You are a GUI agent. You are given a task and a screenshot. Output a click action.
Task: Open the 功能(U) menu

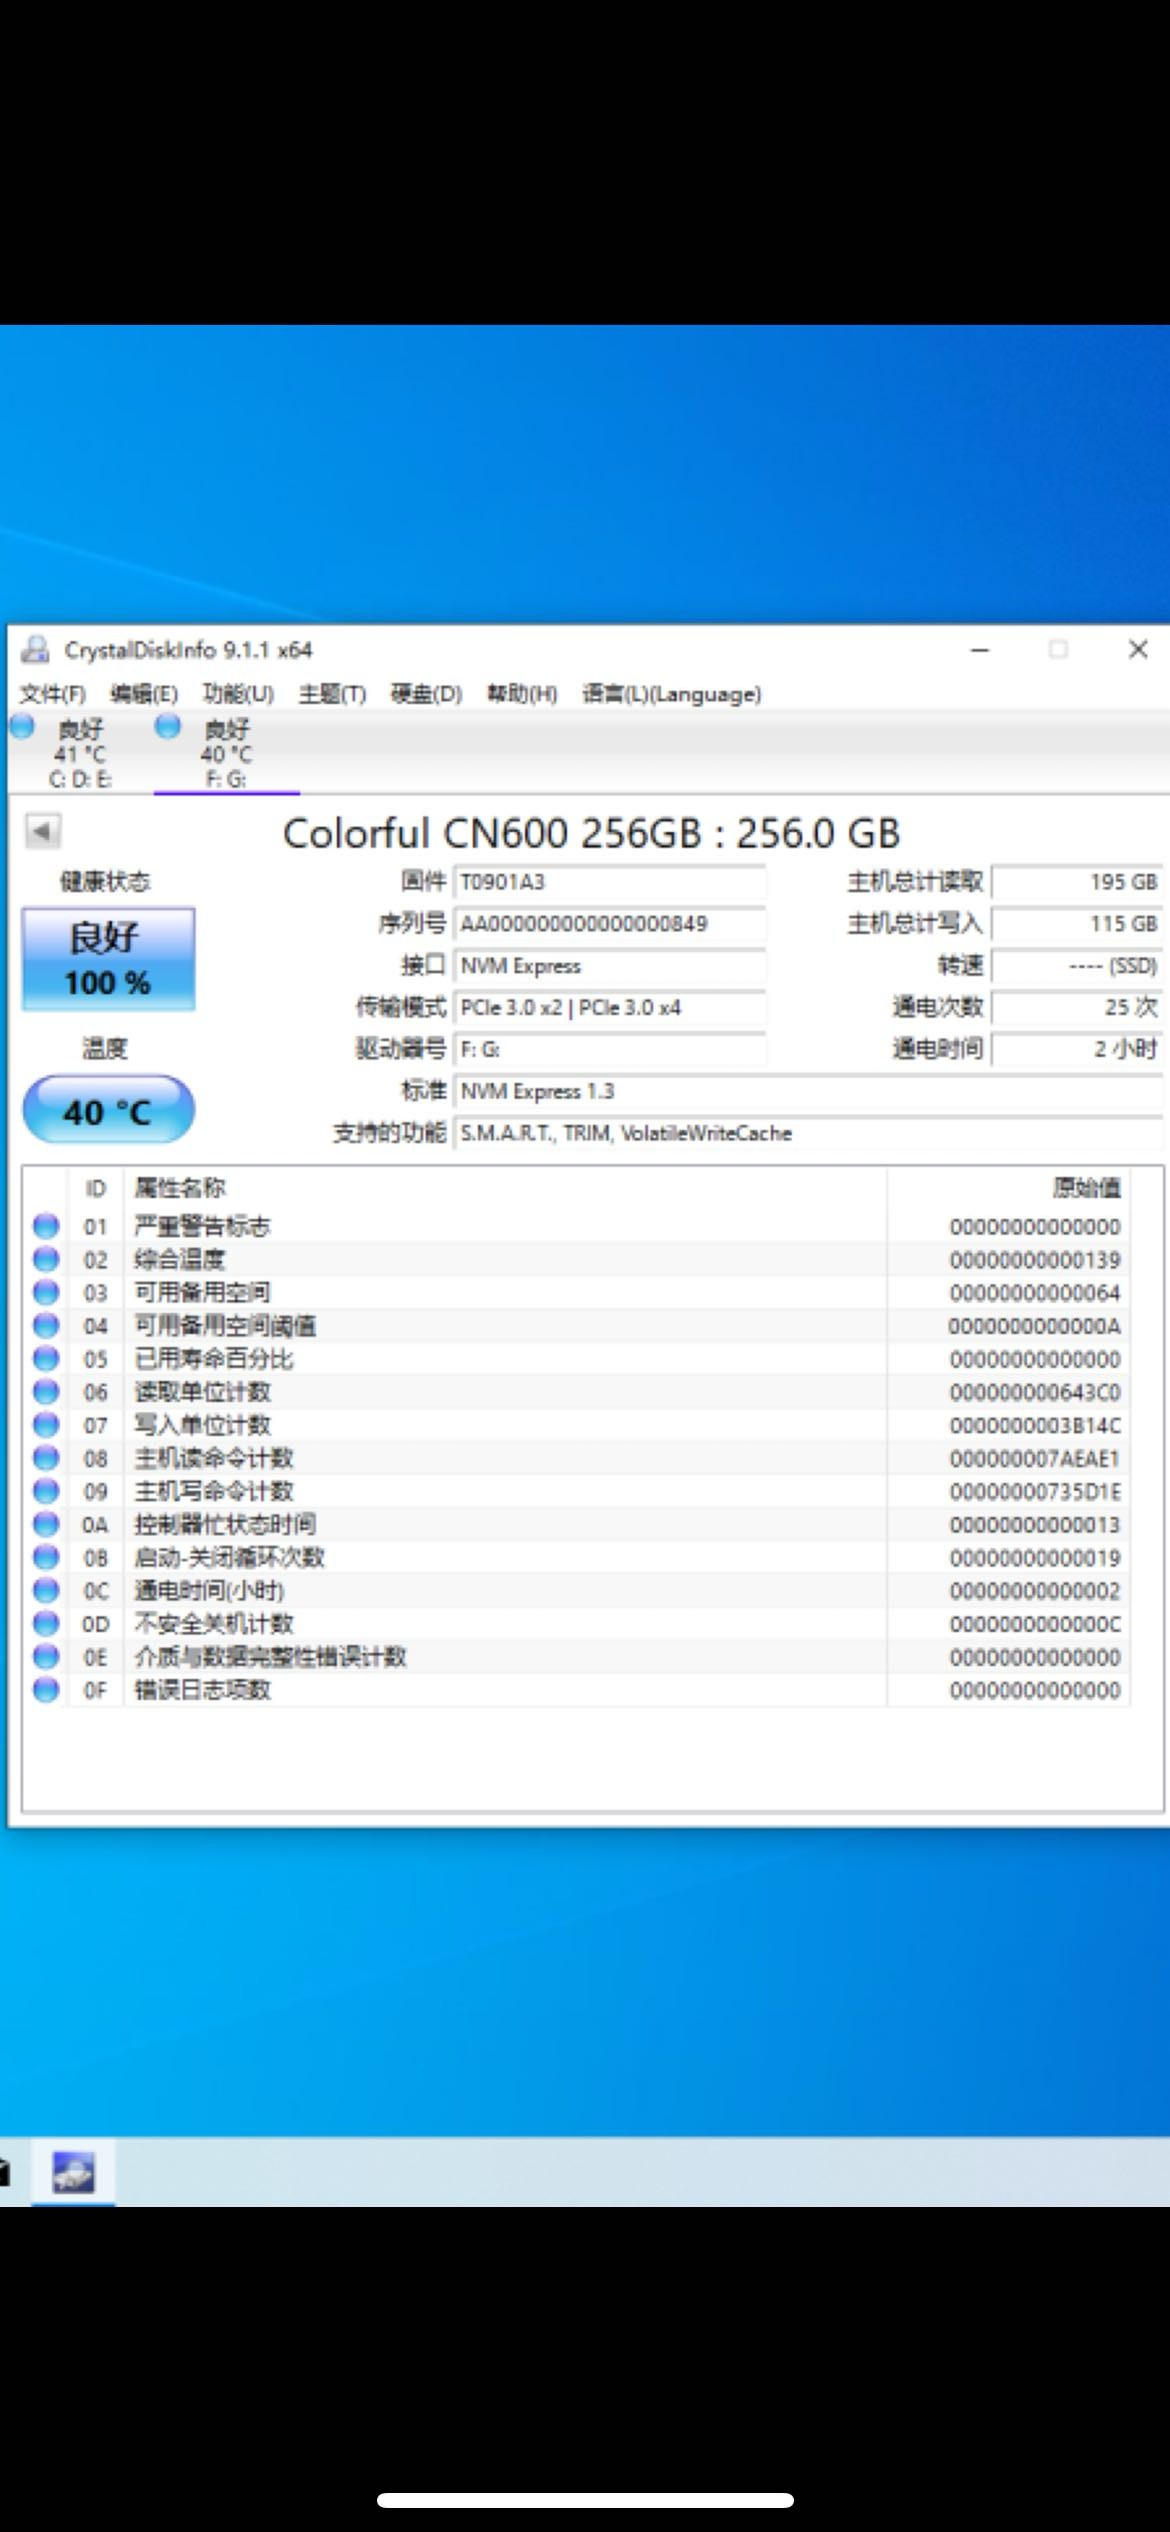pyautogui.click(x=238, y=694)
